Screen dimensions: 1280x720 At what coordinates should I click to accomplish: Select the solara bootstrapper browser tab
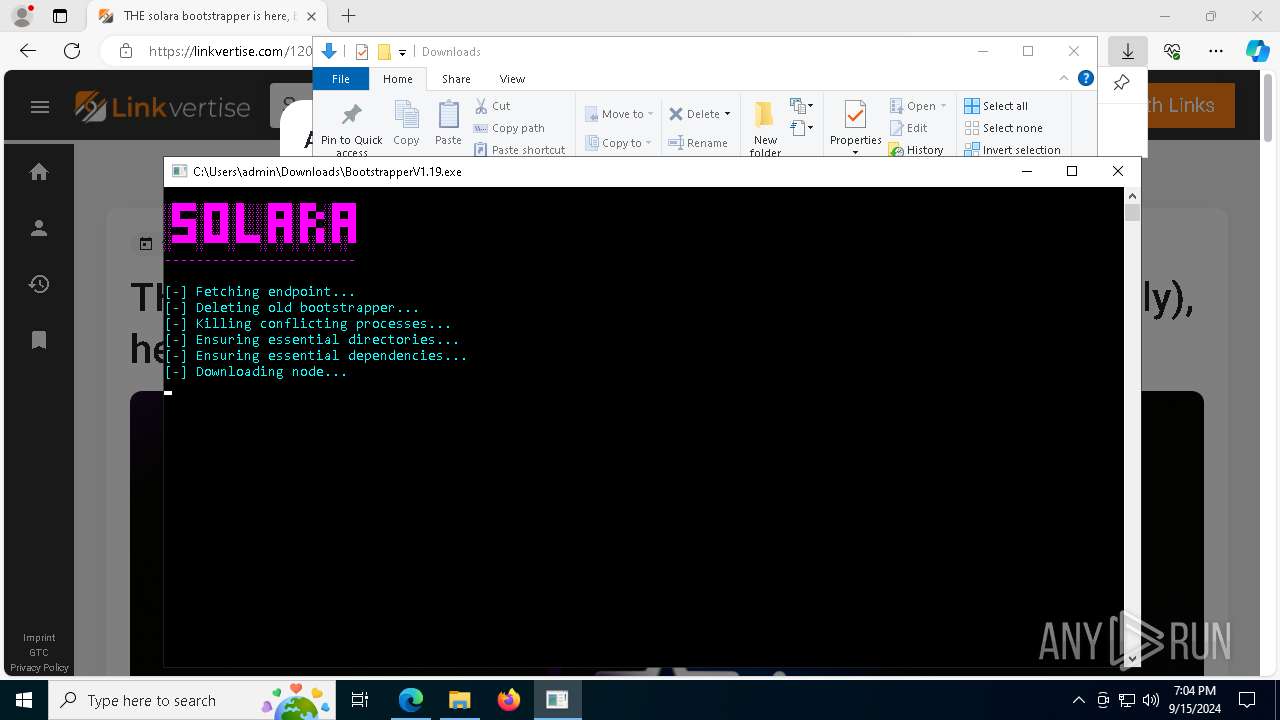pyautogui.click(x=209, y=16)
